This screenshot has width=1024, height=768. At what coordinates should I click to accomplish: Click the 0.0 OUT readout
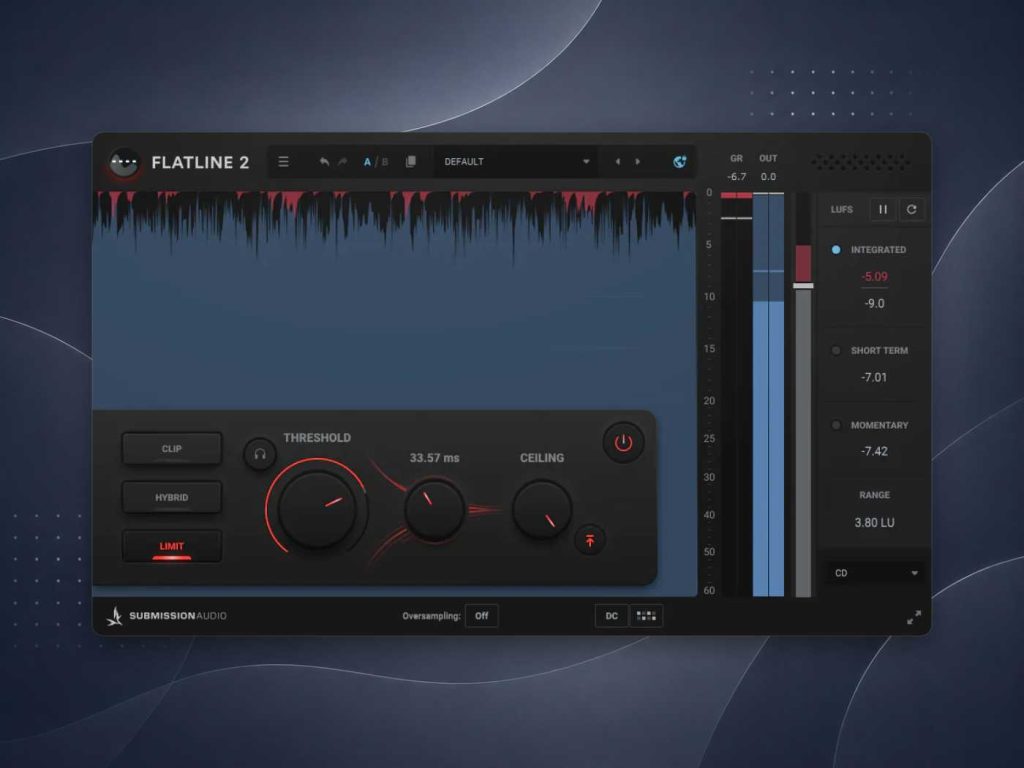click(x=769, y=177)
